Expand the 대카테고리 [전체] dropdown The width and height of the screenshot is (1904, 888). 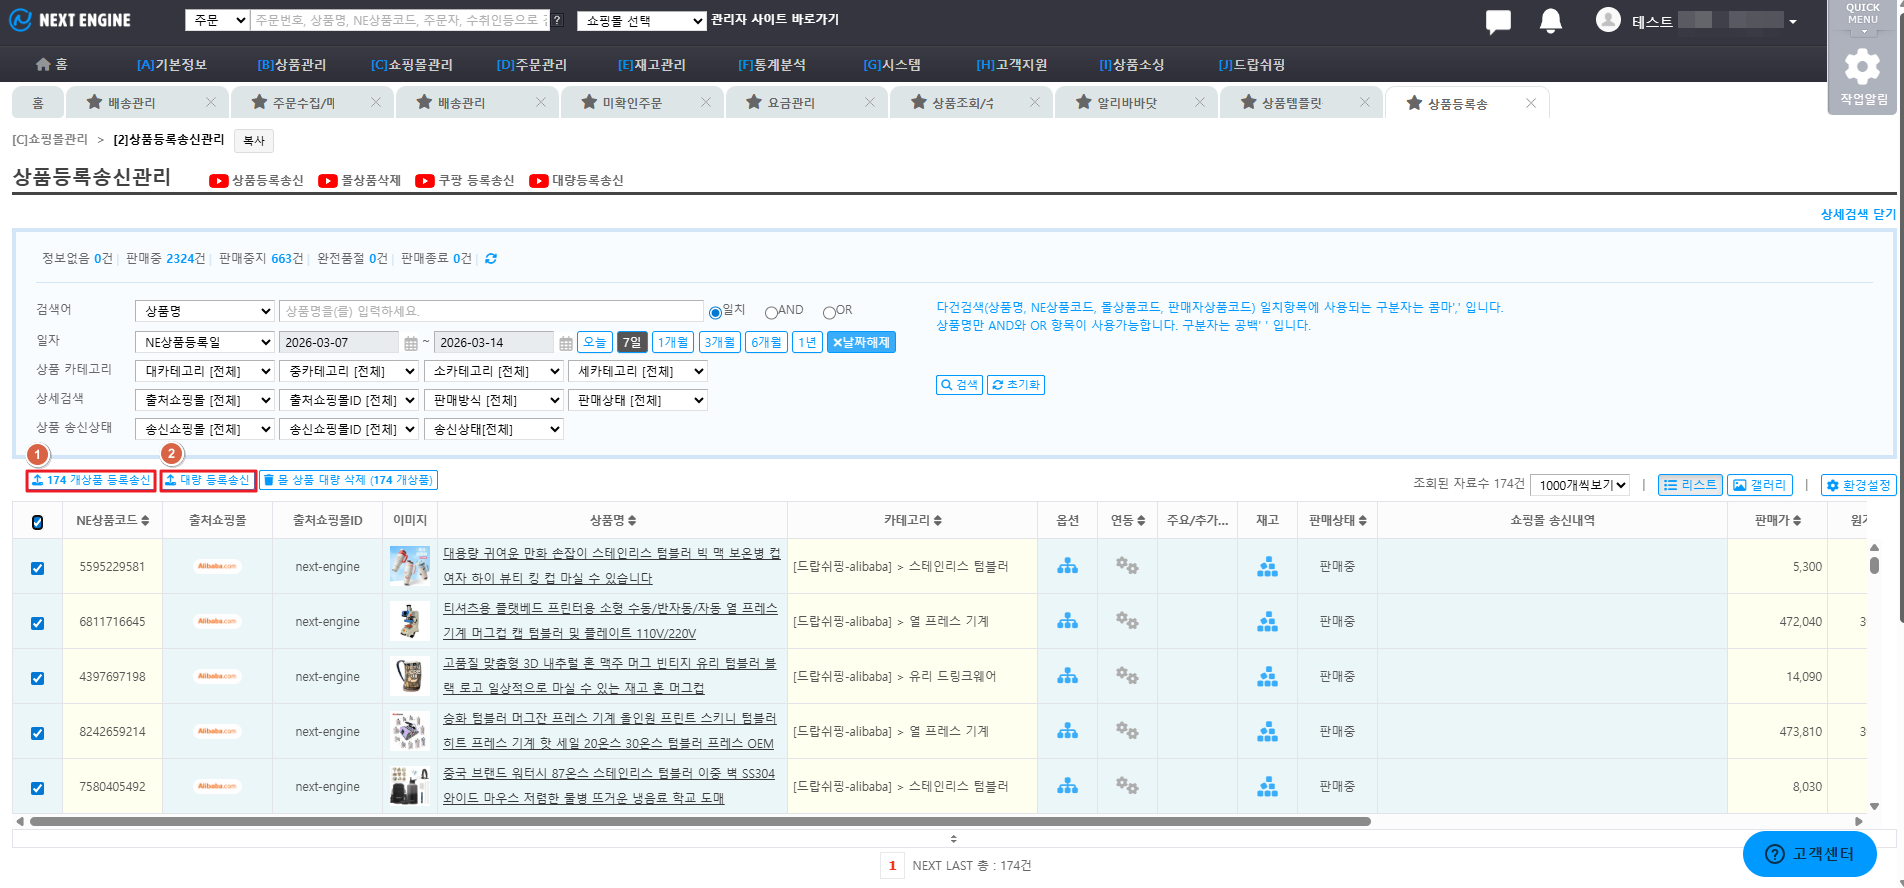click(204, 371)
